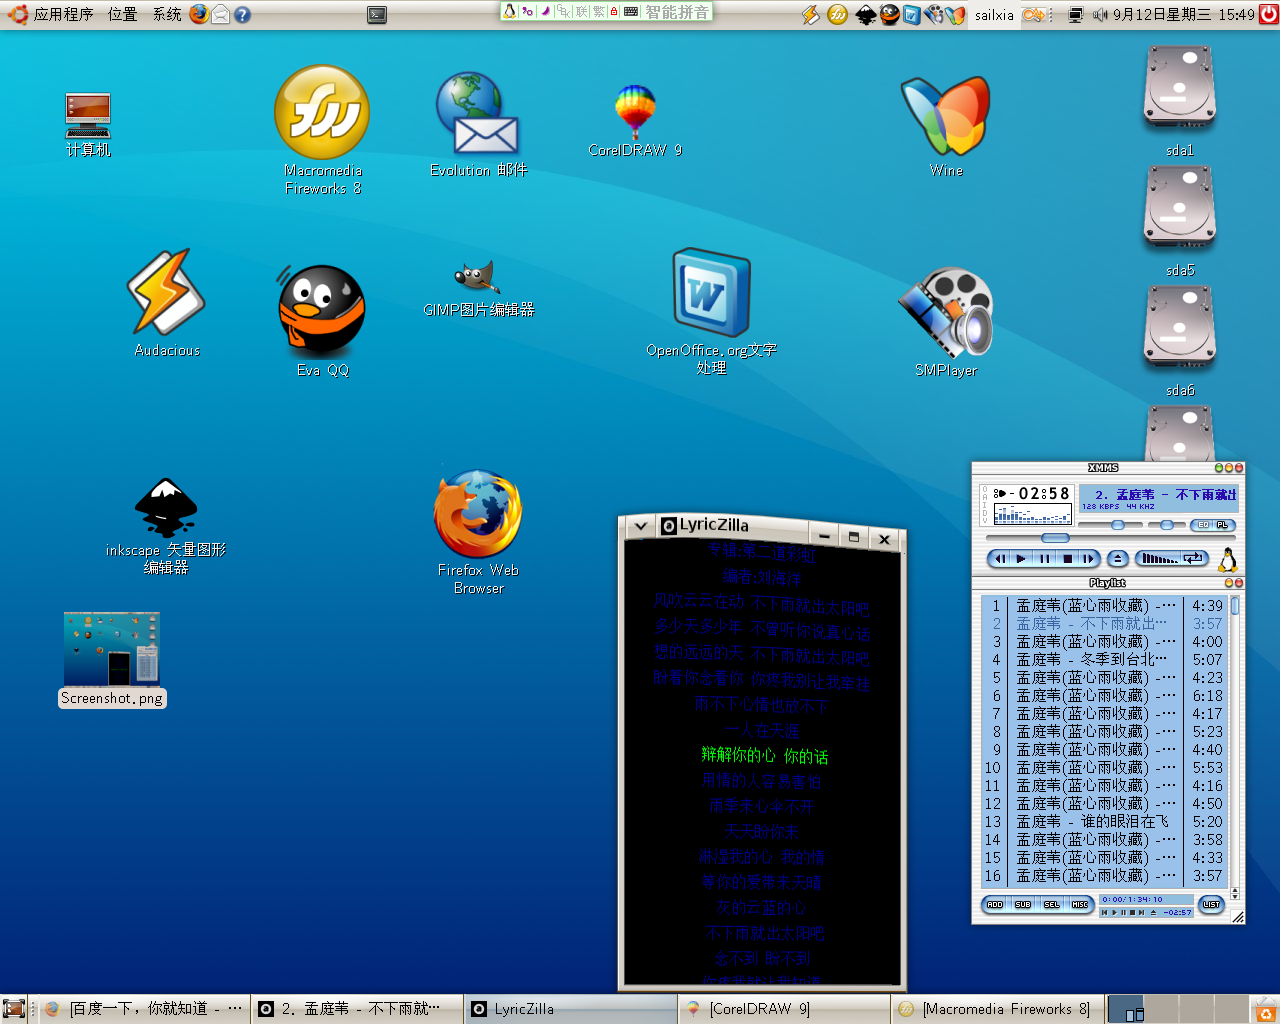Open inkscape 矢量图形编辑器 icon
1280x1024 pixels.
click(x=166, y=526)
